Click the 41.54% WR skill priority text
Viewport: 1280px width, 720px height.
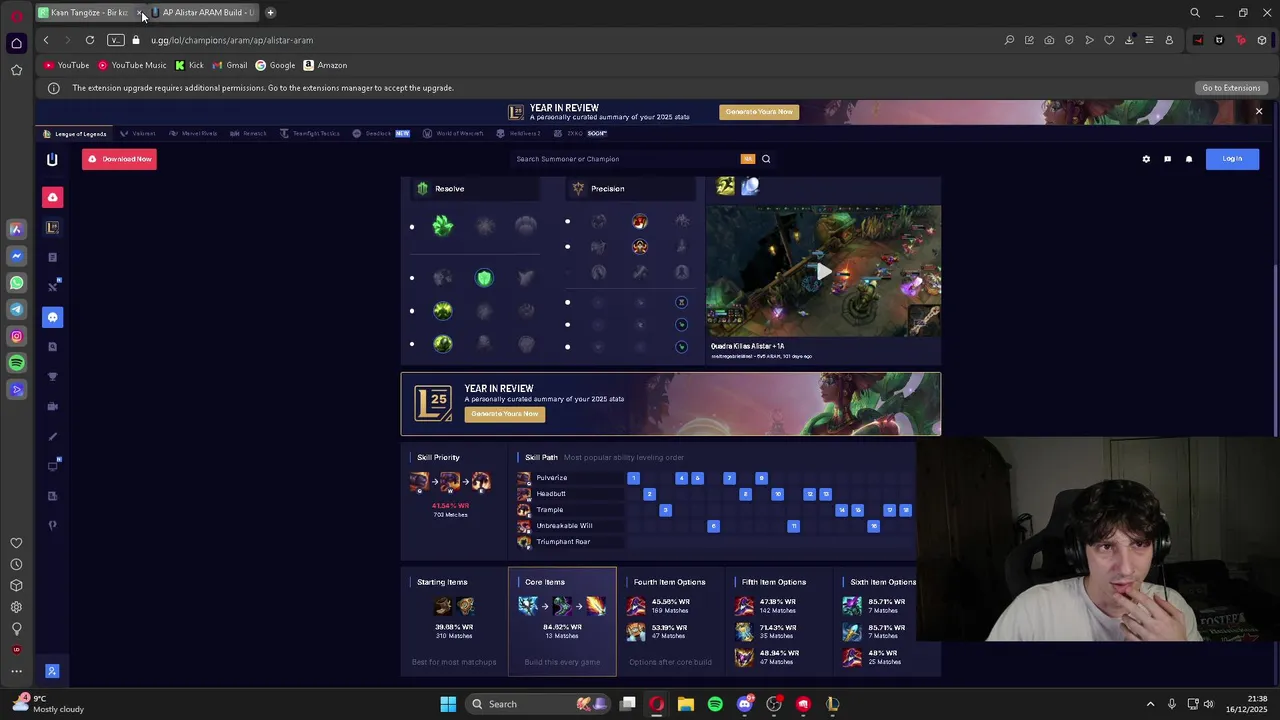[450, 506]
